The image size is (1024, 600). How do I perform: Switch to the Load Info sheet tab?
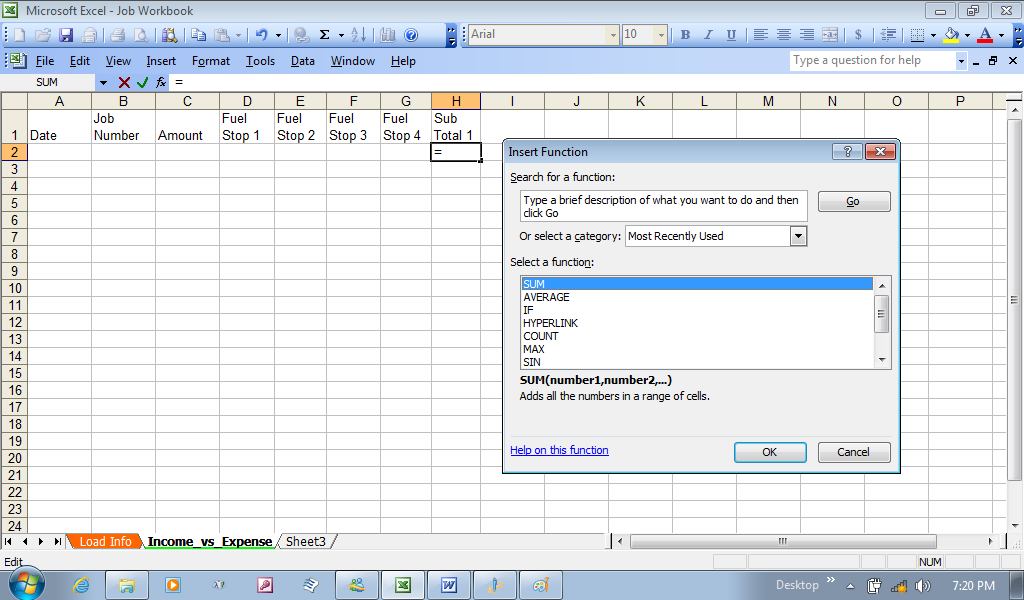105,542
